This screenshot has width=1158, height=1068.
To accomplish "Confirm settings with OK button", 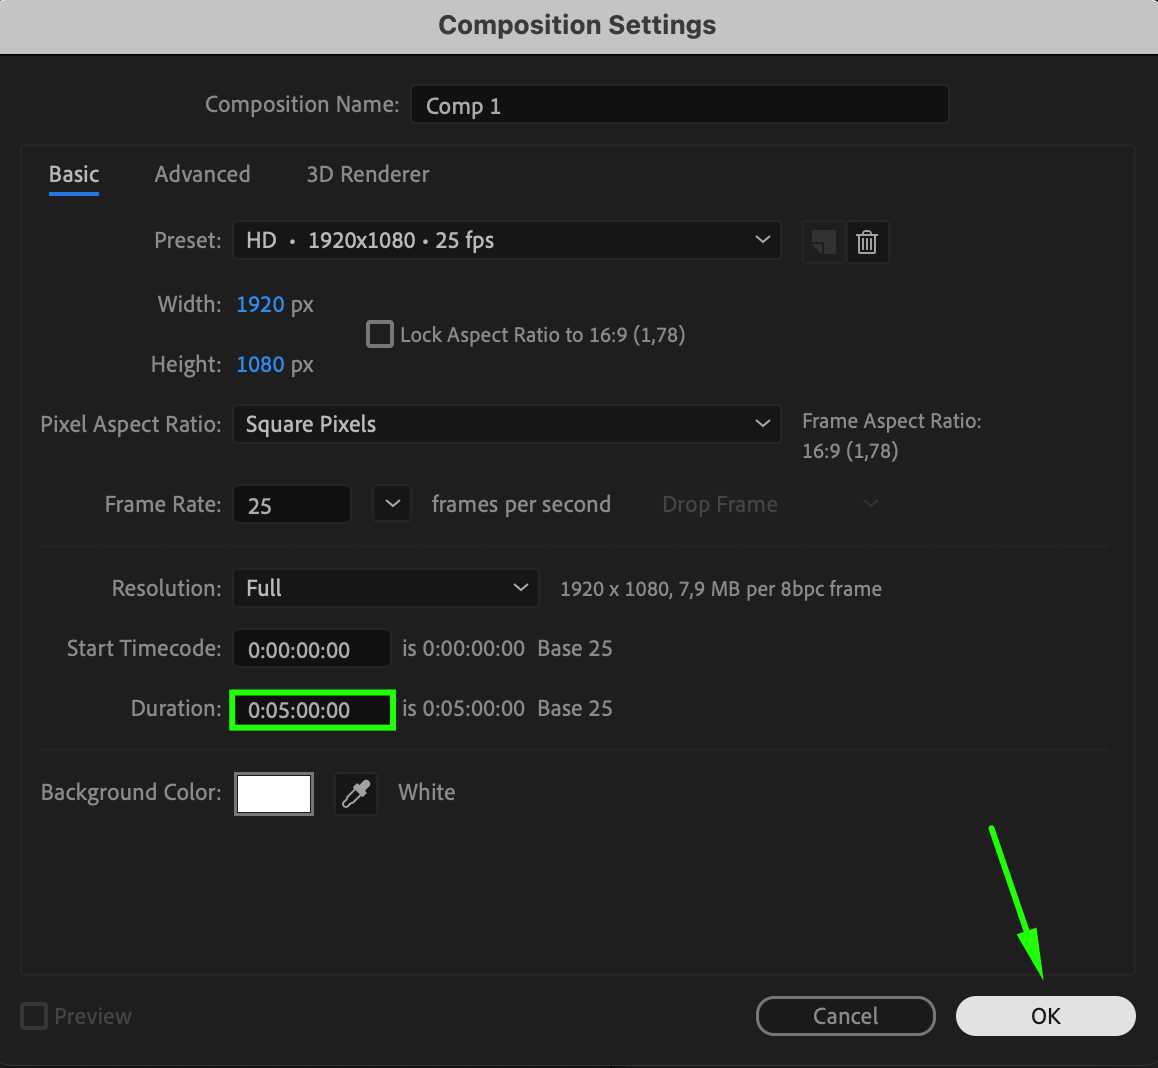I will tap(1046, 1016).
